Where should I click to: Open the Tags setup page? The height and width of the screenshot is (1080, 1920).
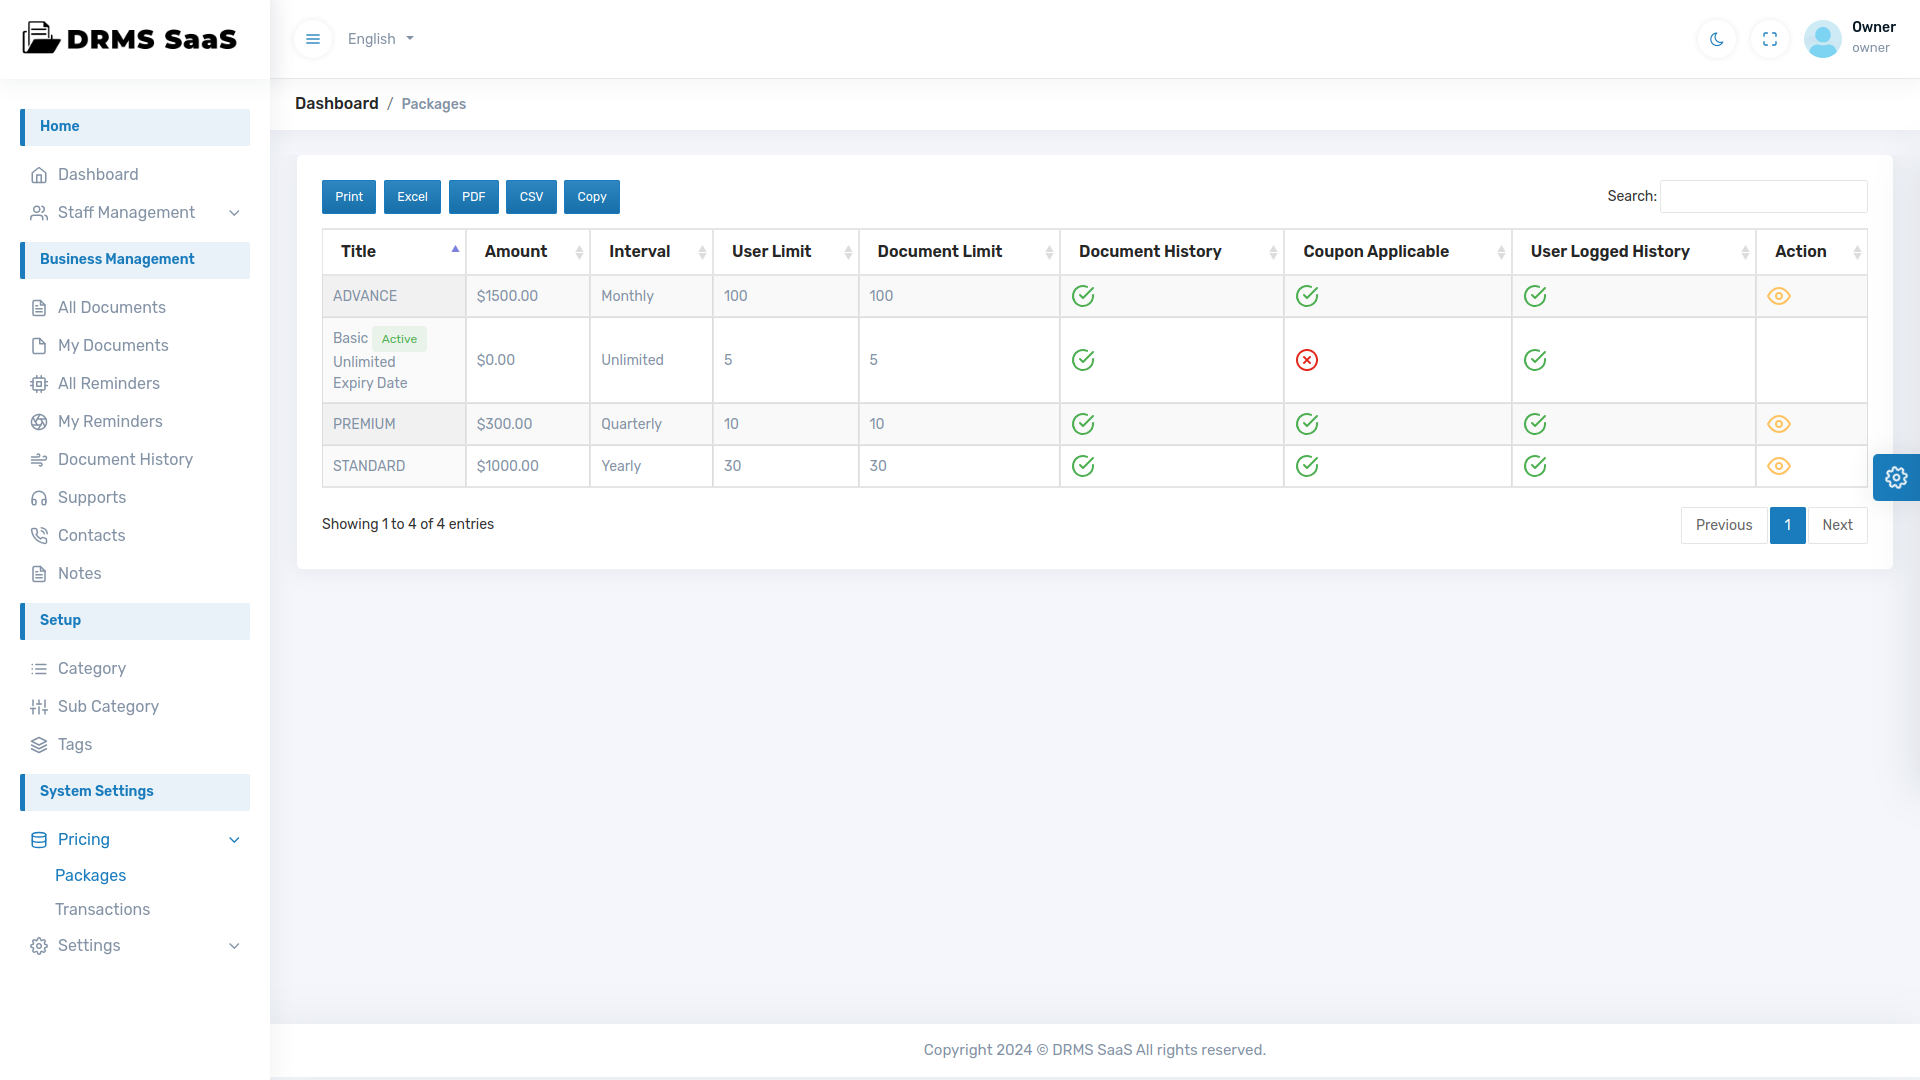click(x=73, y=744)
